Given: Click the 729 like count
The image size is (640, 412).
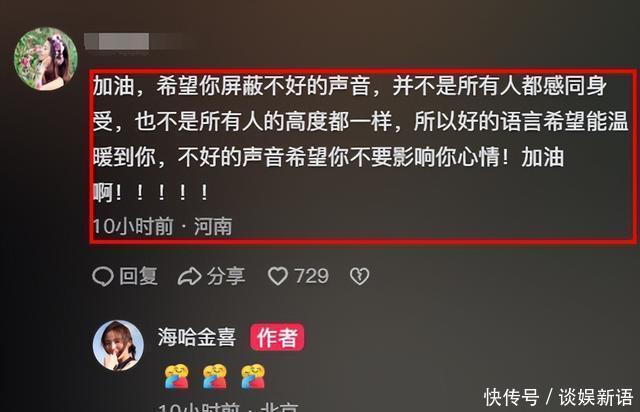Looking at the screenshot, I should point(311,276).
